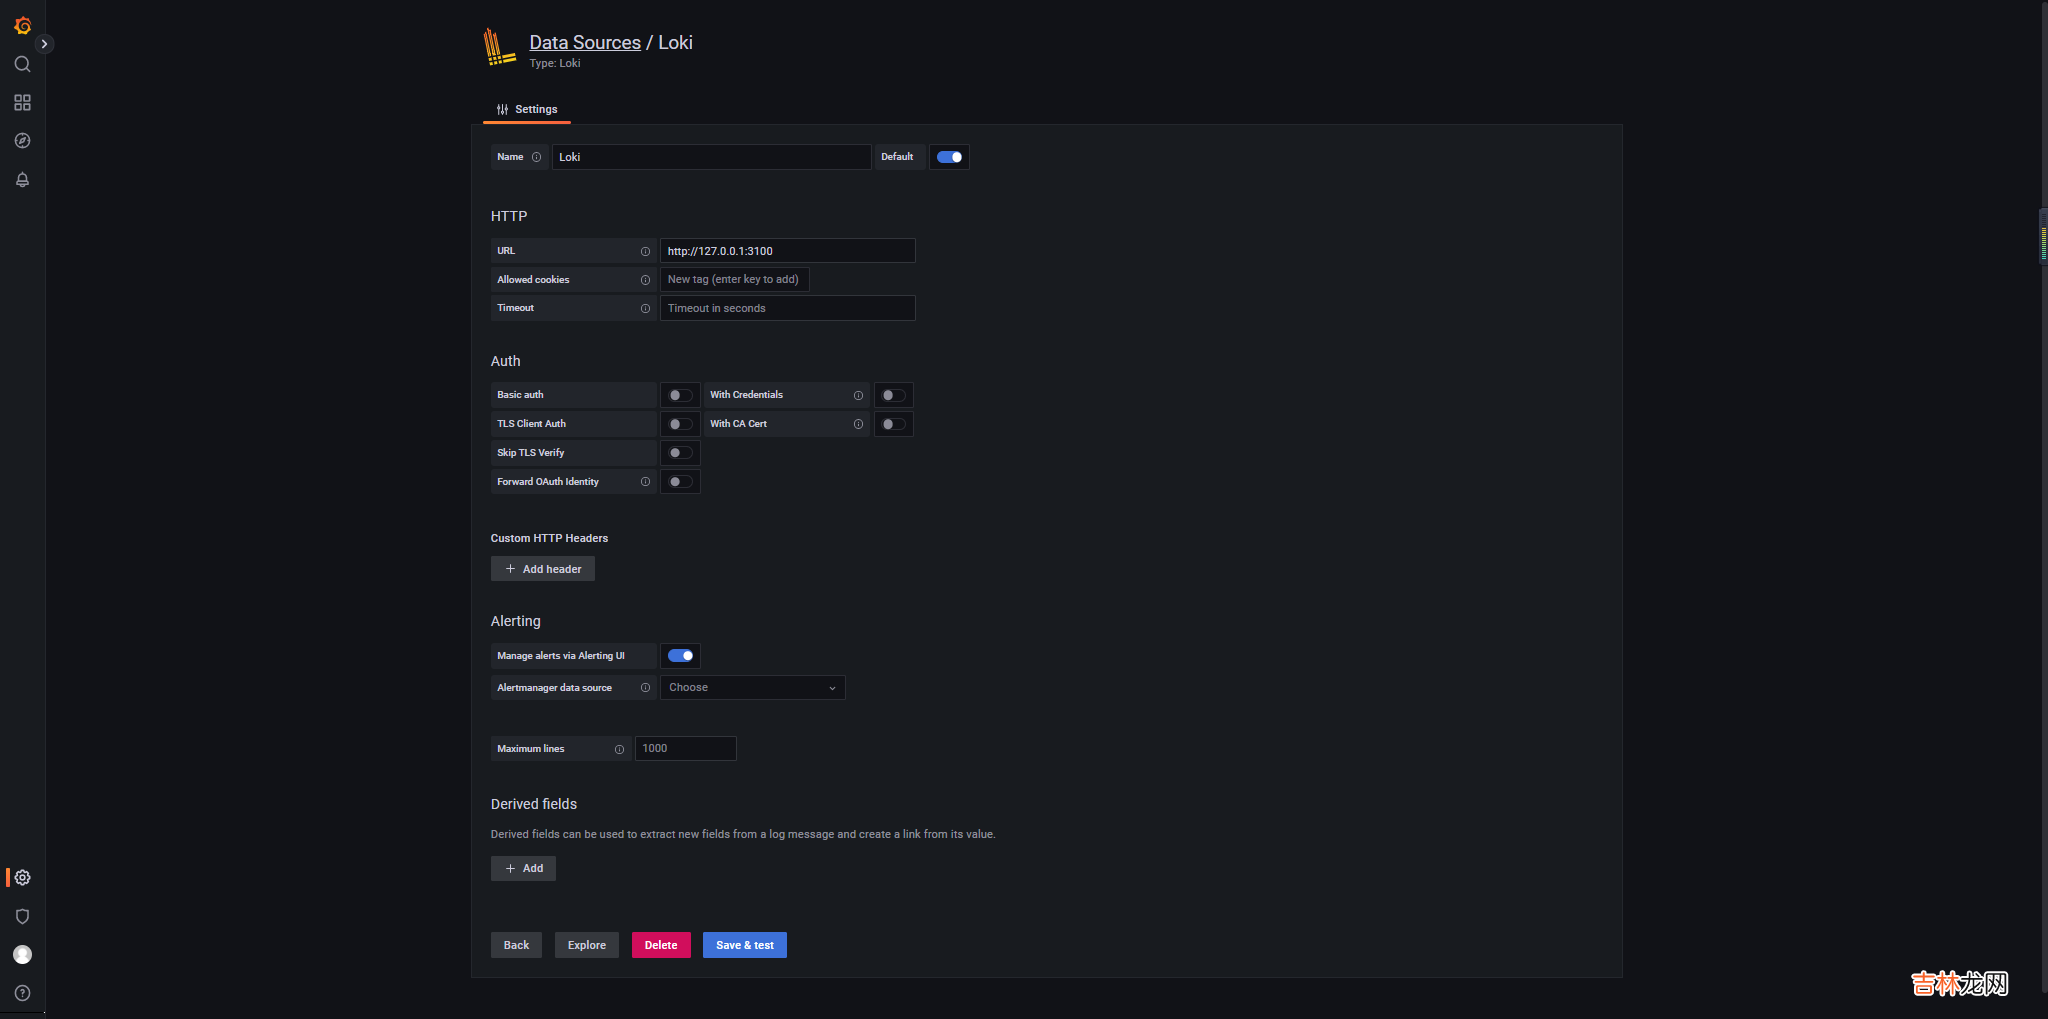
Task: Open the Server Admin shield icon
Action: coord(22,917)
